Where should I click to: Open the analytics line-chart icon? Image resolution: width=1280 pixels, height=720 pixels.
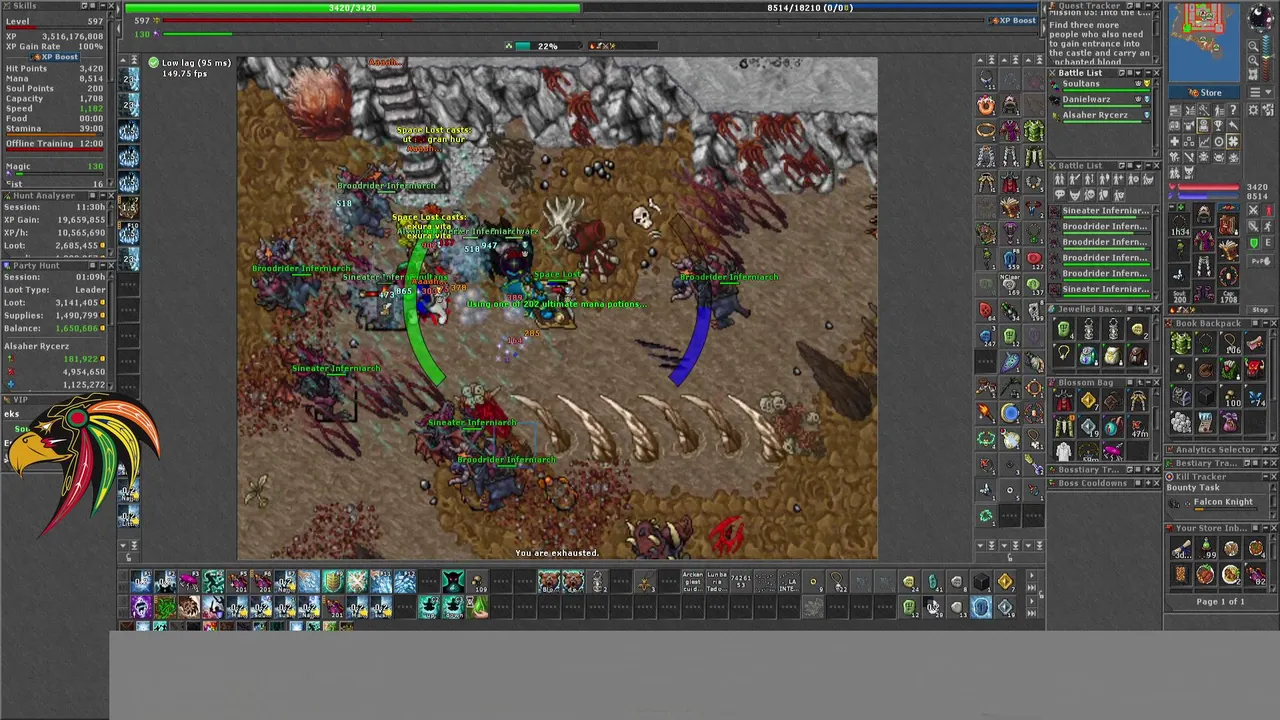pyautogui.click(x=1204, y=142)
